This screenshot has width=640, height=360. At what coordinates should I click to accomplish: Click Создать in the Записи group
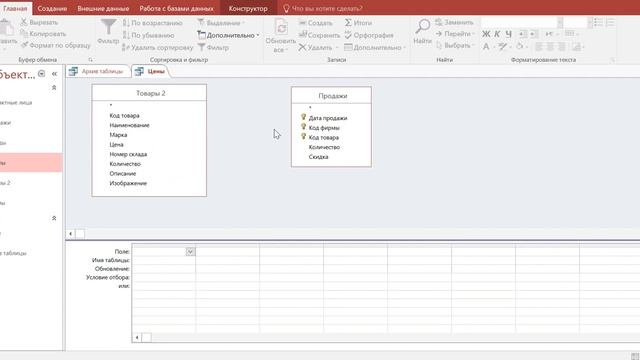coord(316,23)
